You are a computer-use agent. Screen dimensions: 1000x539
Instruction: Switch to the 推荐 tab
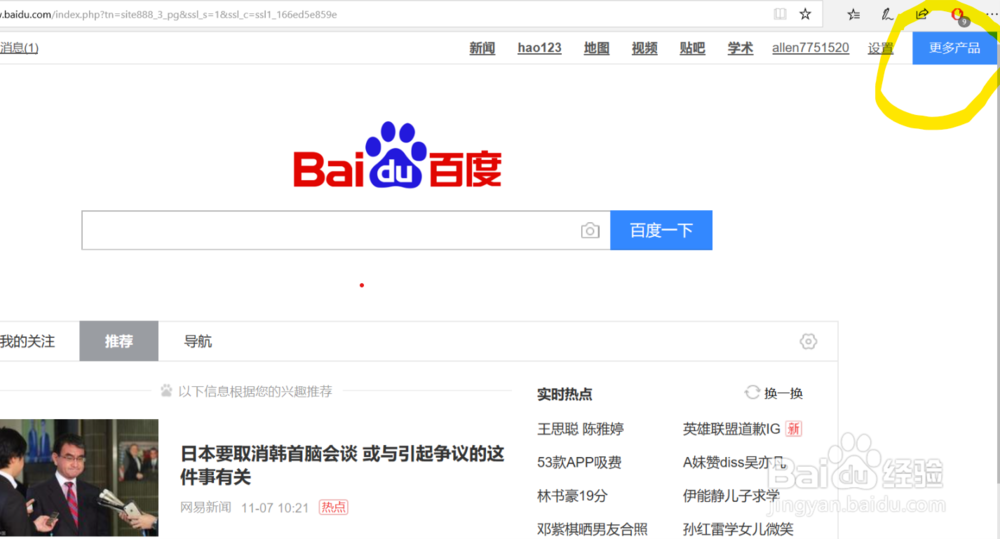(x=119, y=341)
